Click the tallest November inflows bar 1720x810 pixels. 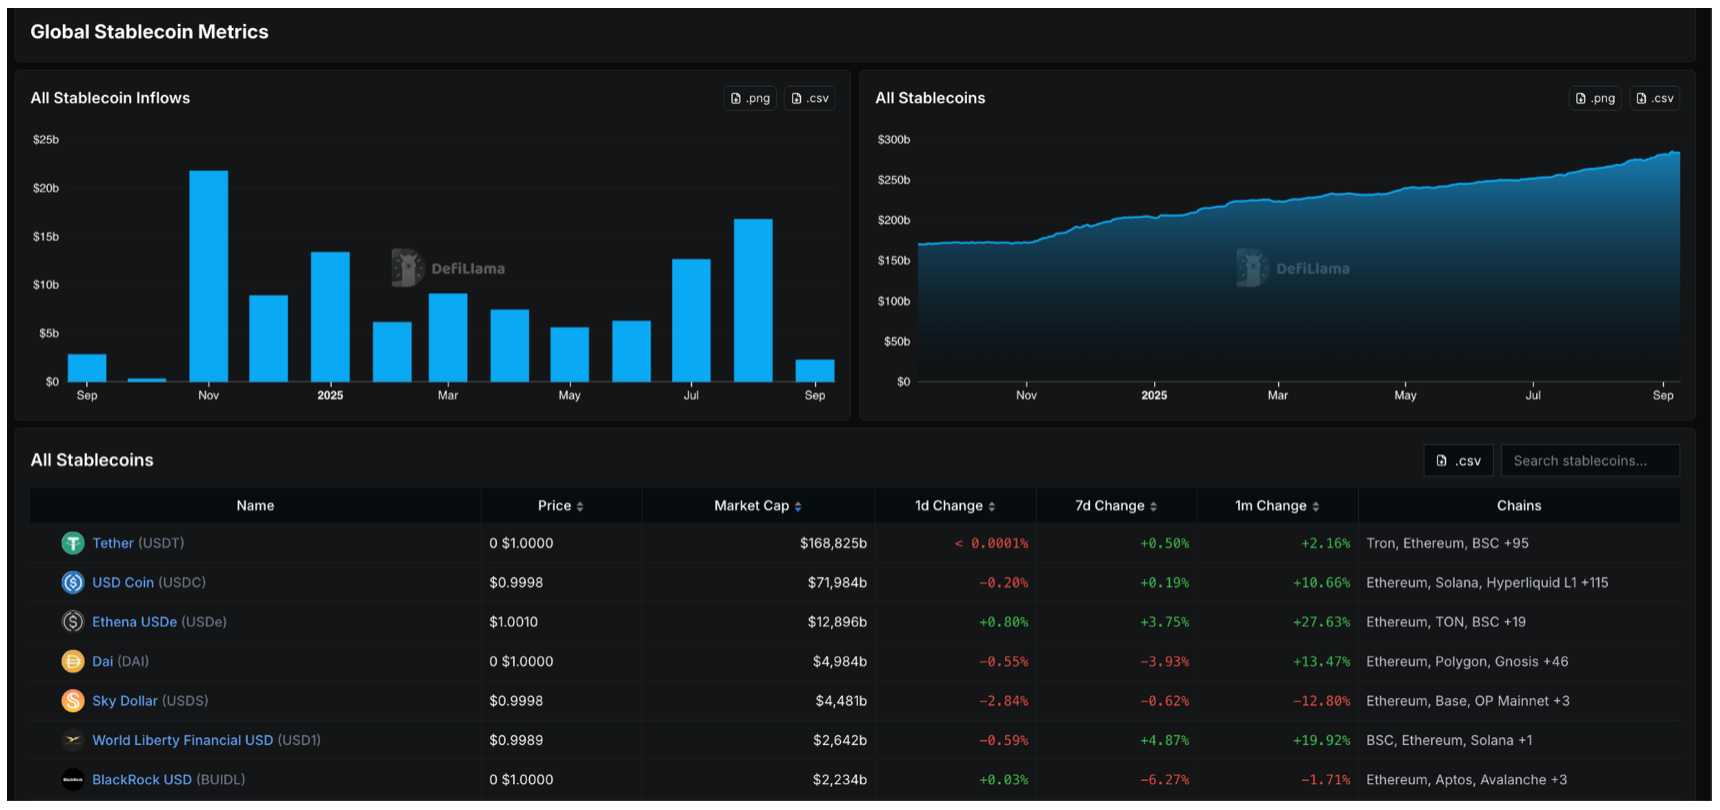click(x=208, y=276)
